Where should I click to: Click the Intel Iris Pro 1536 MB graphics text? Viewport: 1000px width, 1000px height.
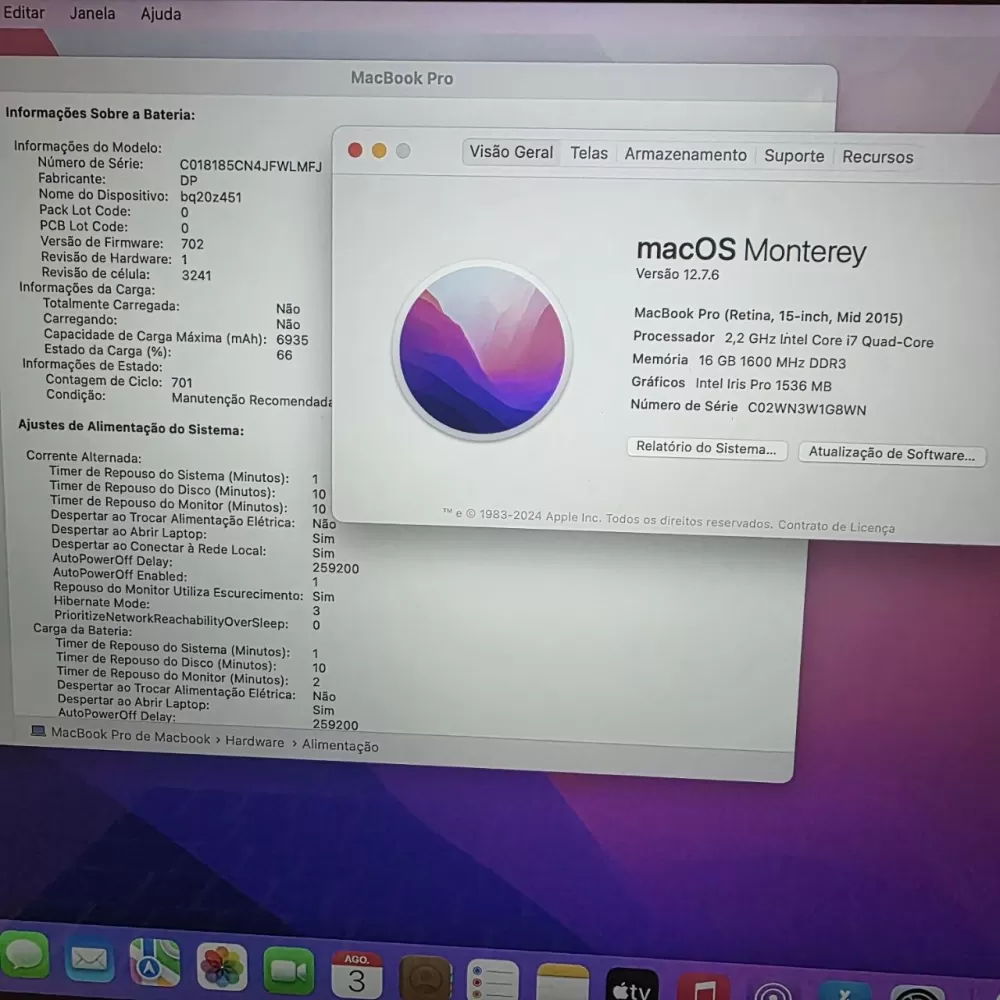763,385
